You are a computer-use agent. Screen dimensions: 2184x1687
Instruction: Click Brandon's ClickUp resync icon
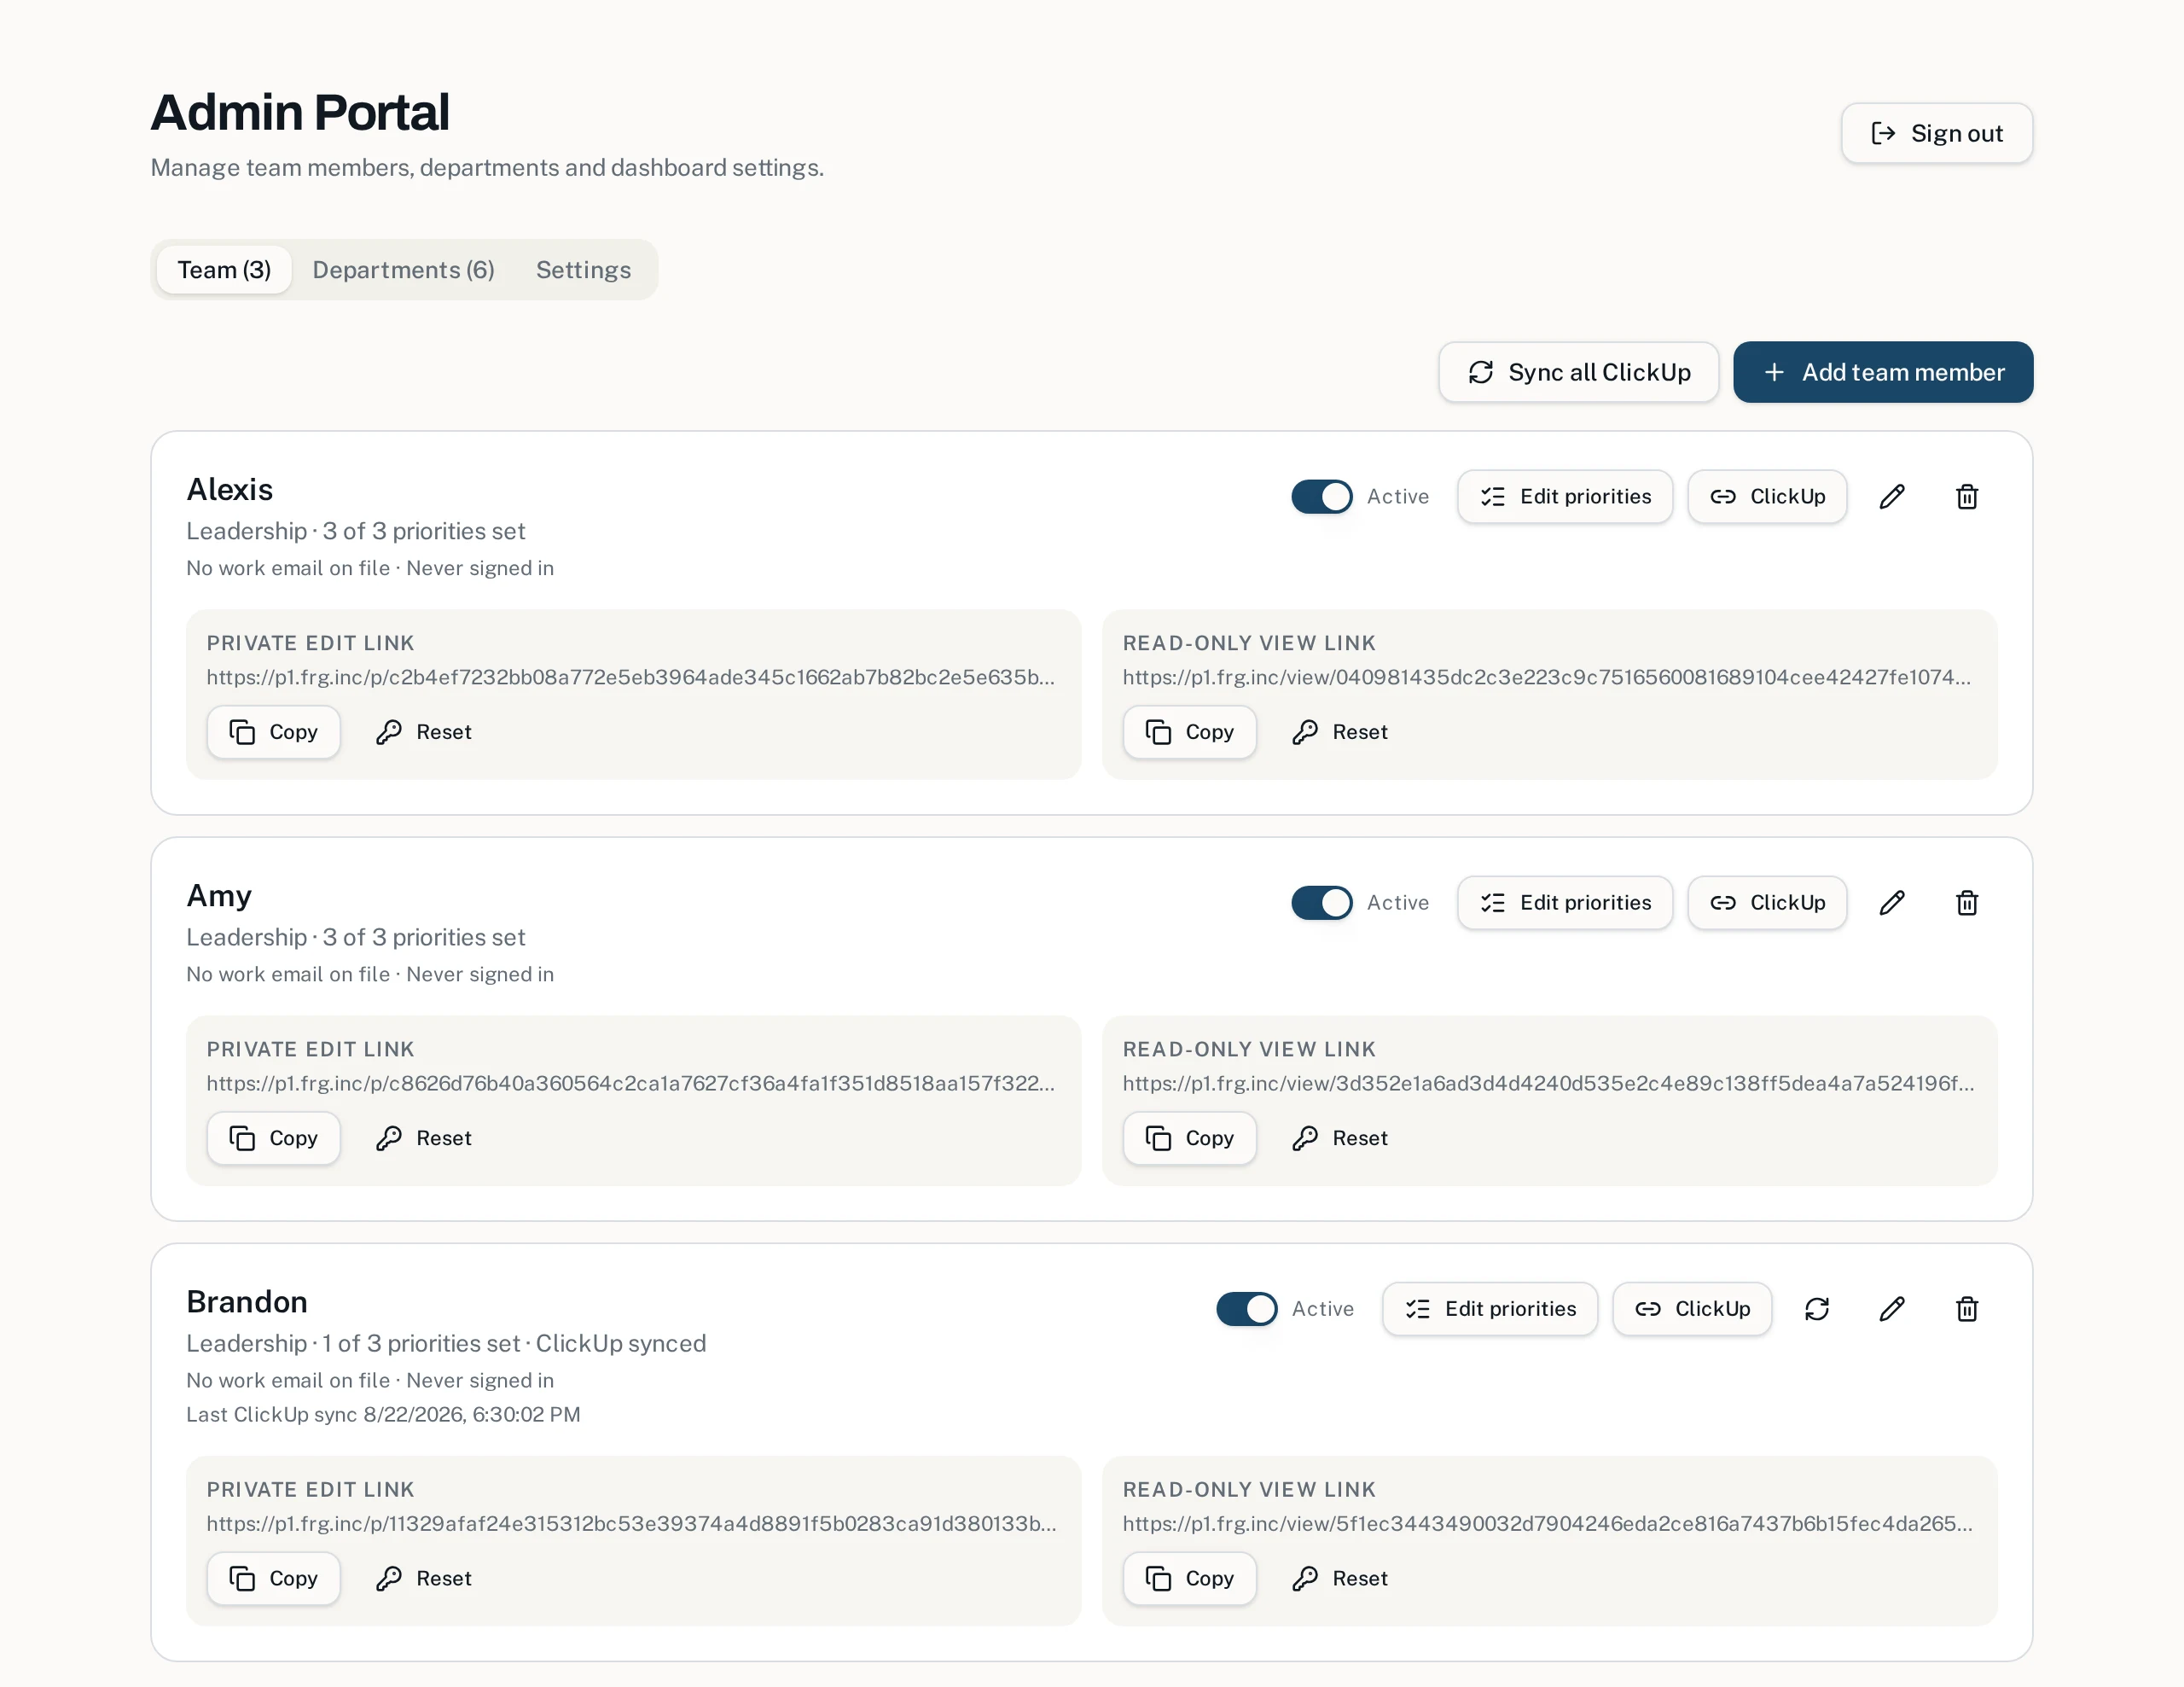[1816, 1309]
